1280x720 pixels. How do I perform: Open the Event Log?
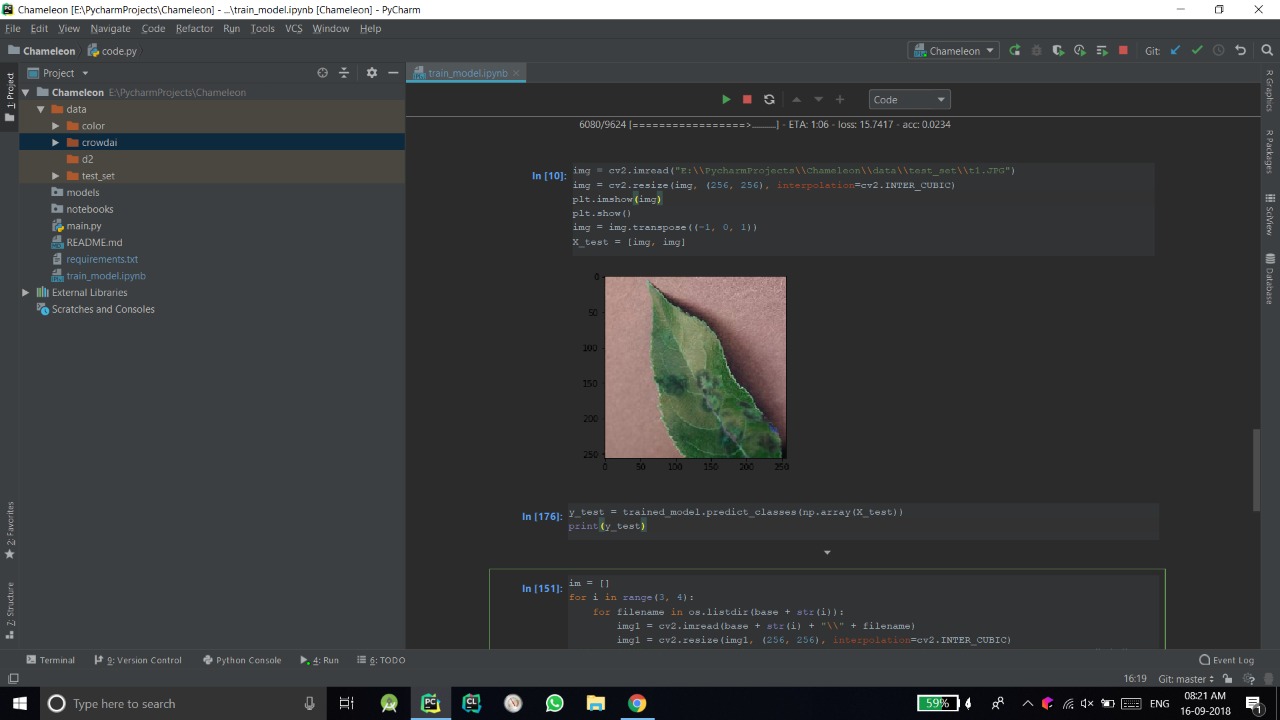coord(1226,660)
